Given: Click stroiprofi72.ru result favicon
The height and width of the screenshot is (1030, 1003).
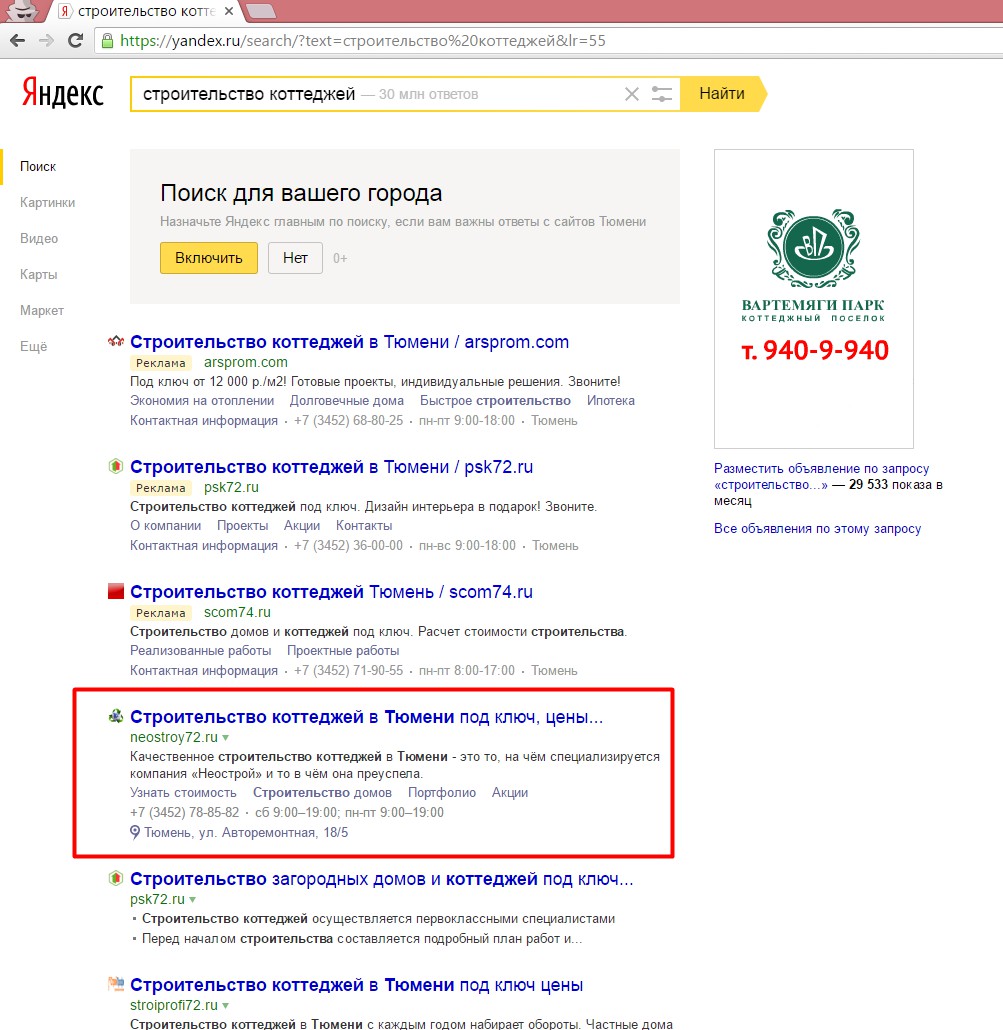Looking at the screenshot, I should pyautogui.click(x=116, y=984).
